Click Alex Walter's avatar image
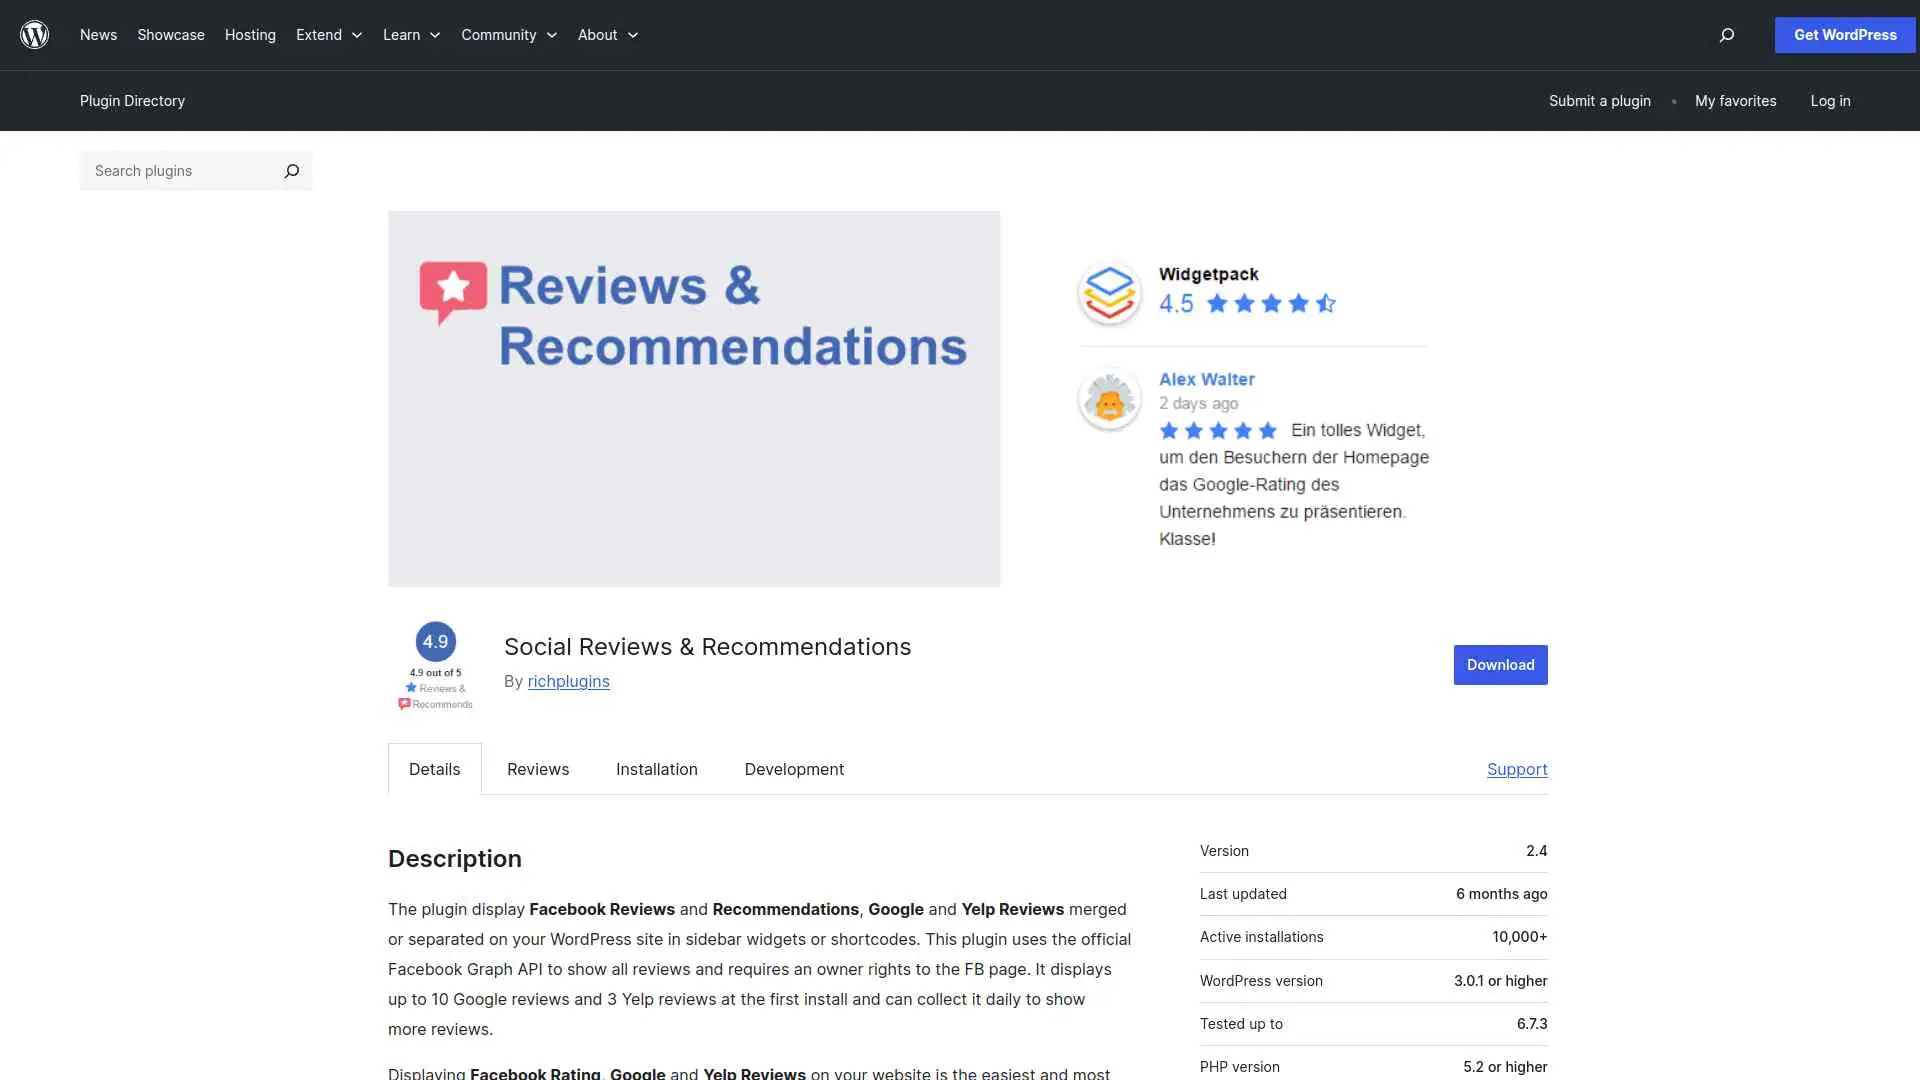This screenshot has width=1920, height=1080. pyautogui.click(x=1109, y=398)
